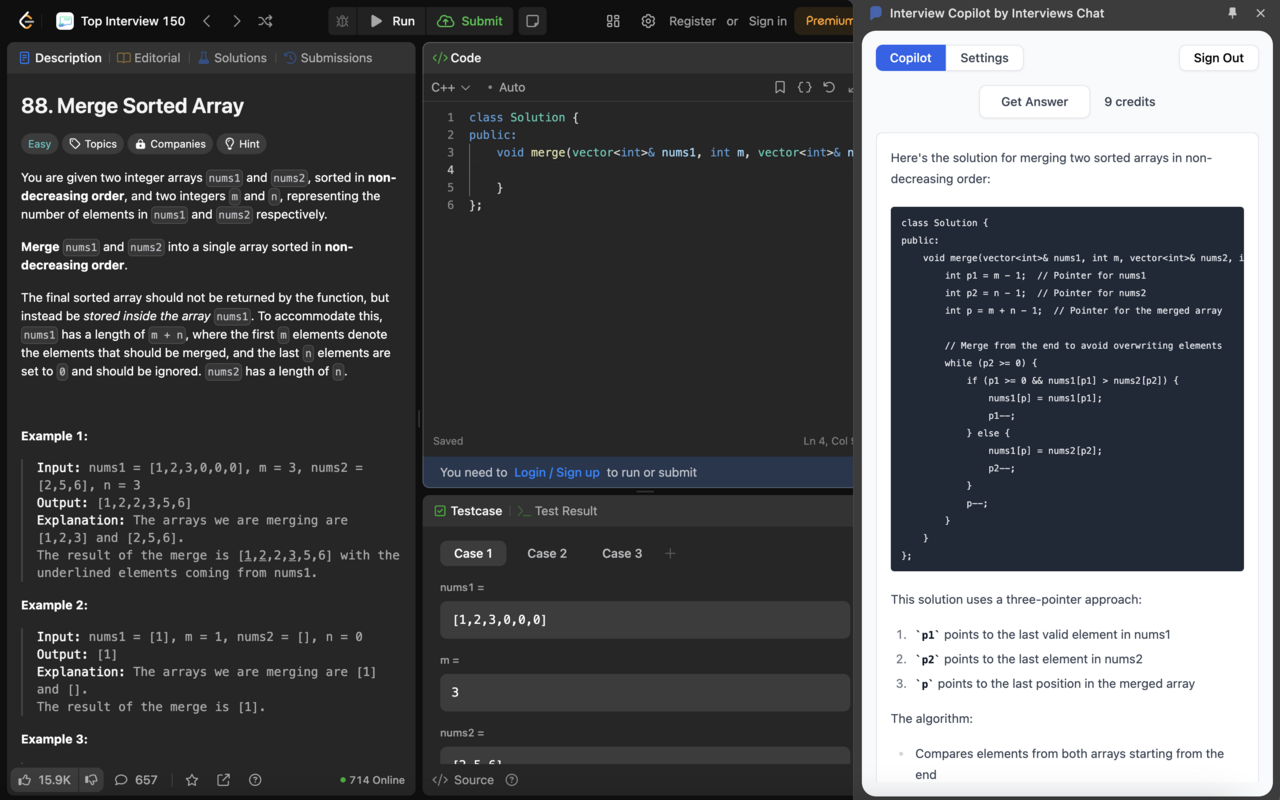Toggle the Auto mode in the code editor
The height and width of the screenshot is (800, 1280).
click(506, 87)
